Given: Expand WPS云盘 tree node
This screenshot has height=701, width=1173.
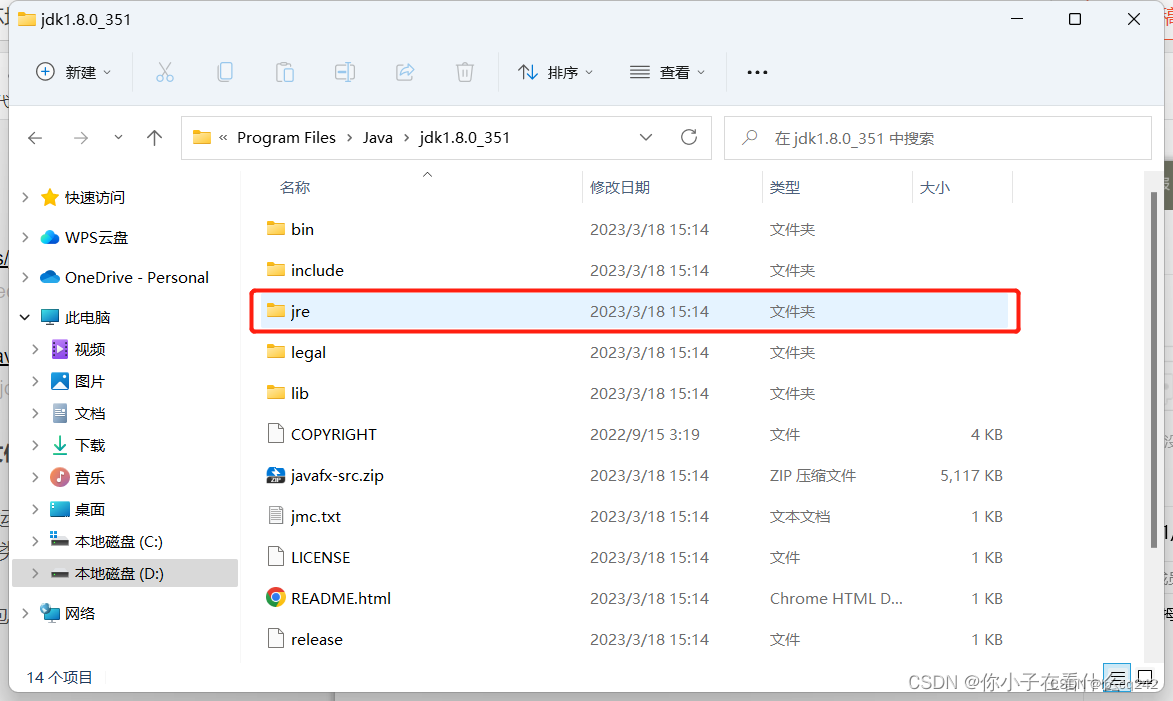Looking at the screenshot, I should tap(25, 237).
